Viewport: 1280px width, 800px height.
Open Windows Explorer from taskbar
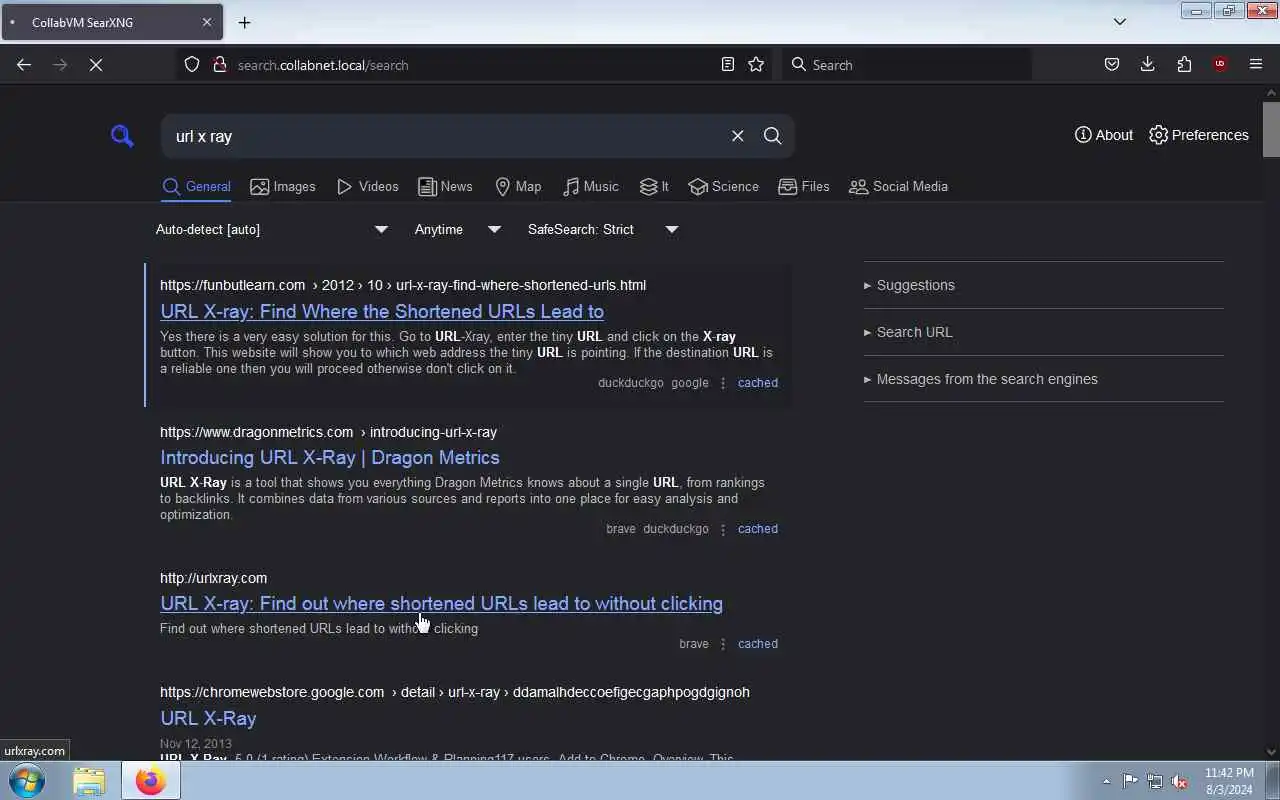pyautogui.click(x=89, y=780)
